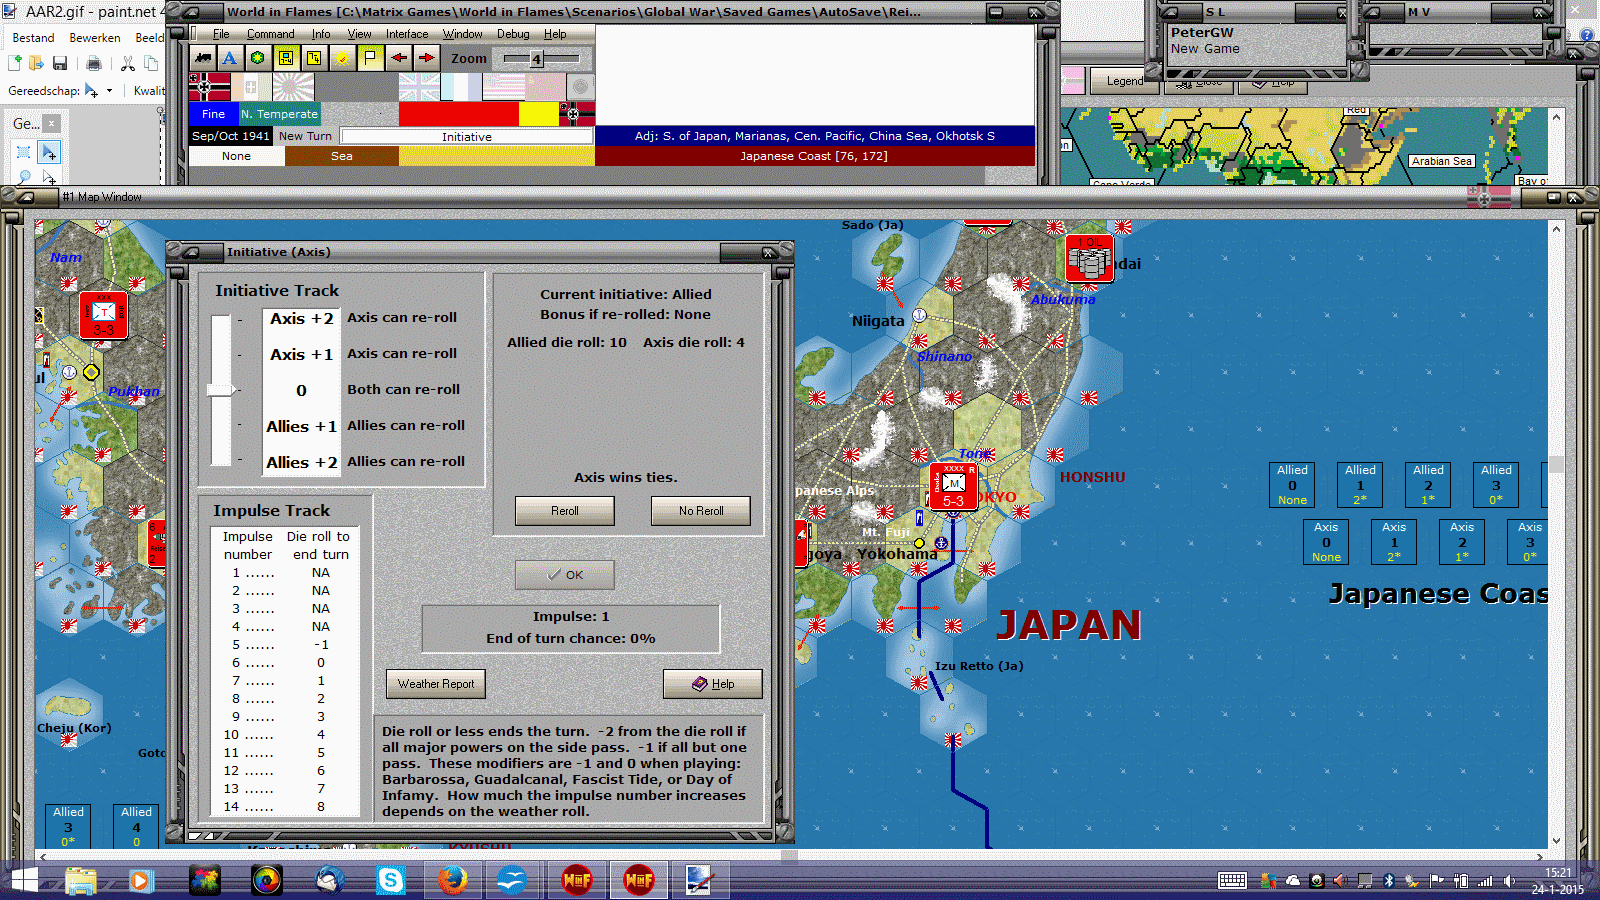Click the 'Allies +2' initiative track entry
Screen dimensions: 1600x900
pyautogui.click(x=302, y=462)
